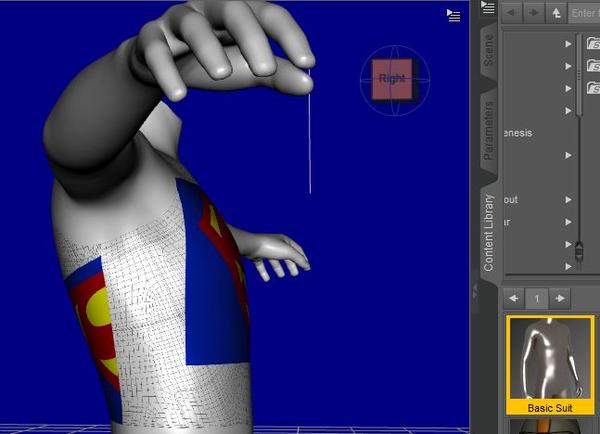600x434 pixels.
Task: Switch to the Parameters tab
Action: point(489,130)
